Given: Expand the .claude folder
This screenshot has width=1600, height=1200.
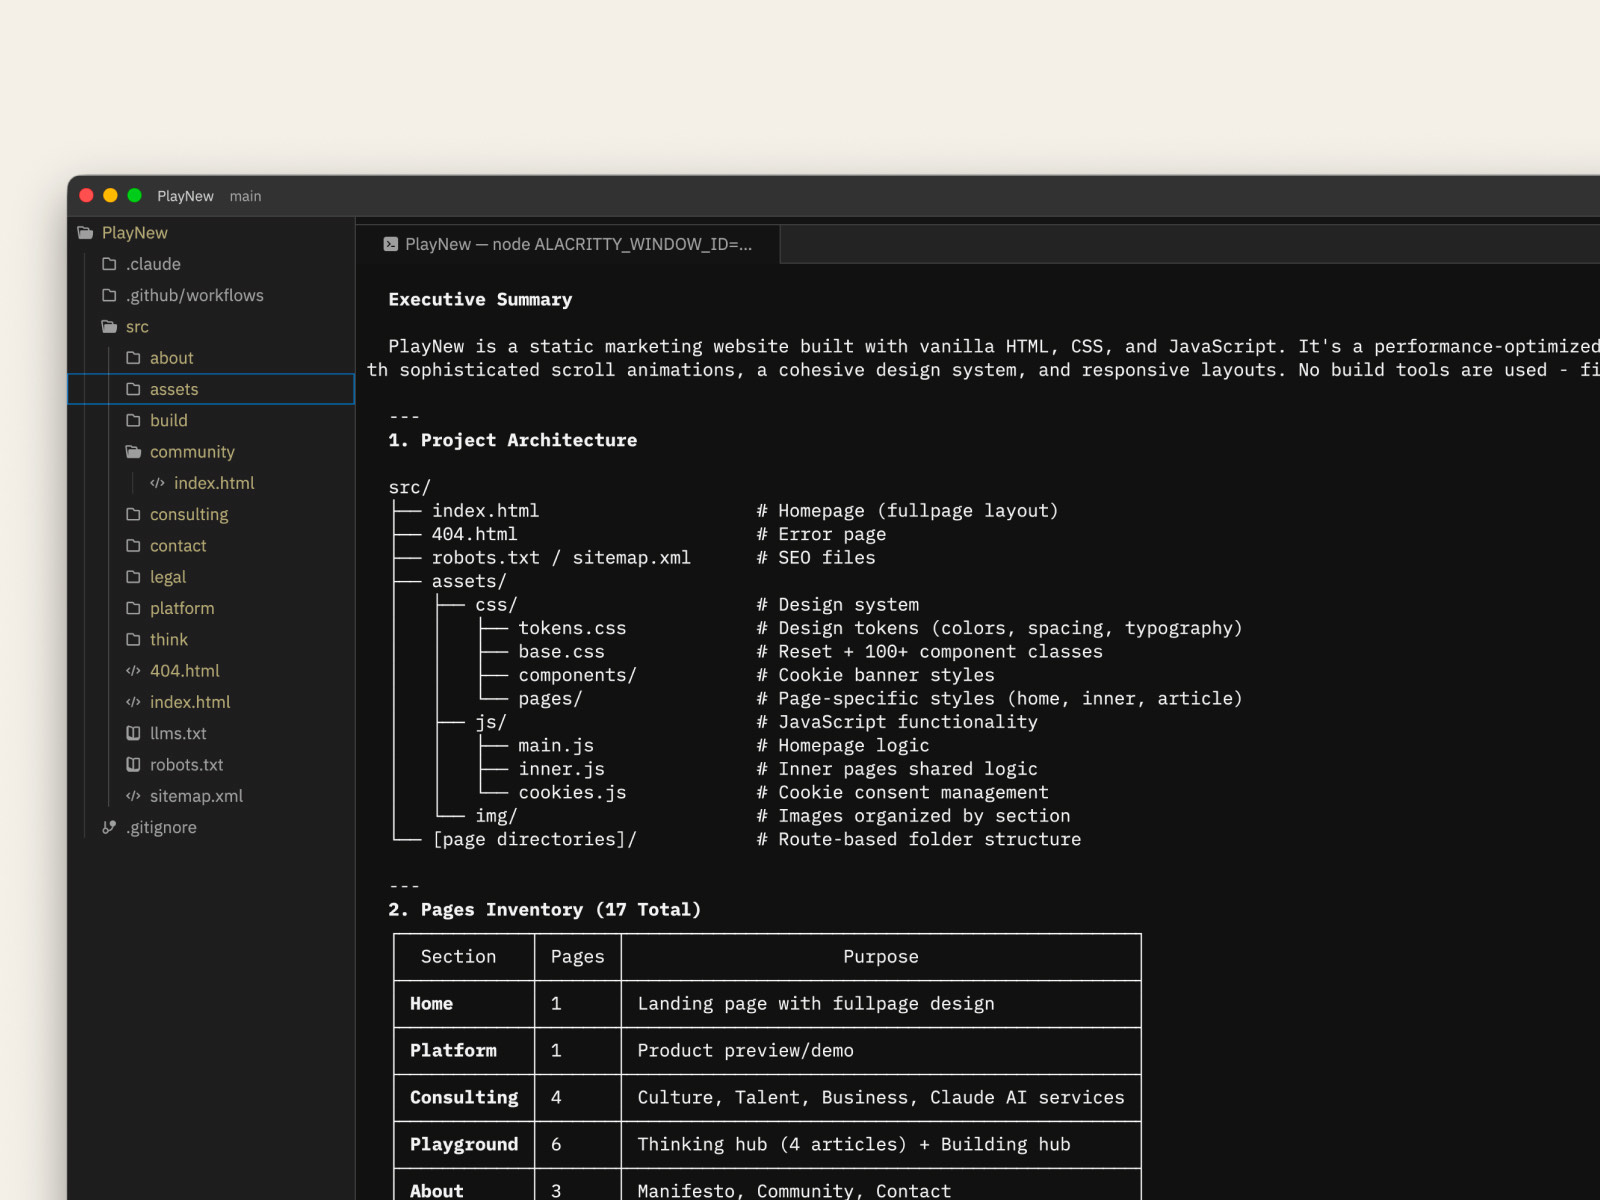Looking at the screenshot, I should (x=153, y=264).
